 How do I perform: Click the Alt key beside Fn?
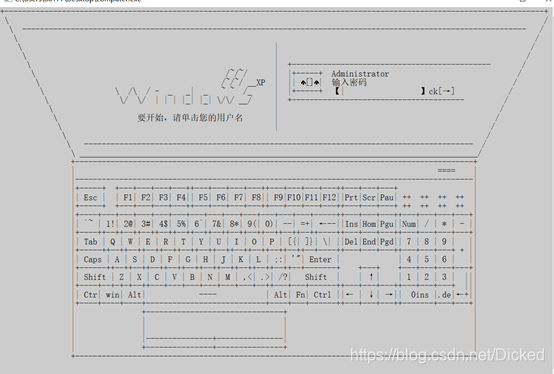point(280,295)
